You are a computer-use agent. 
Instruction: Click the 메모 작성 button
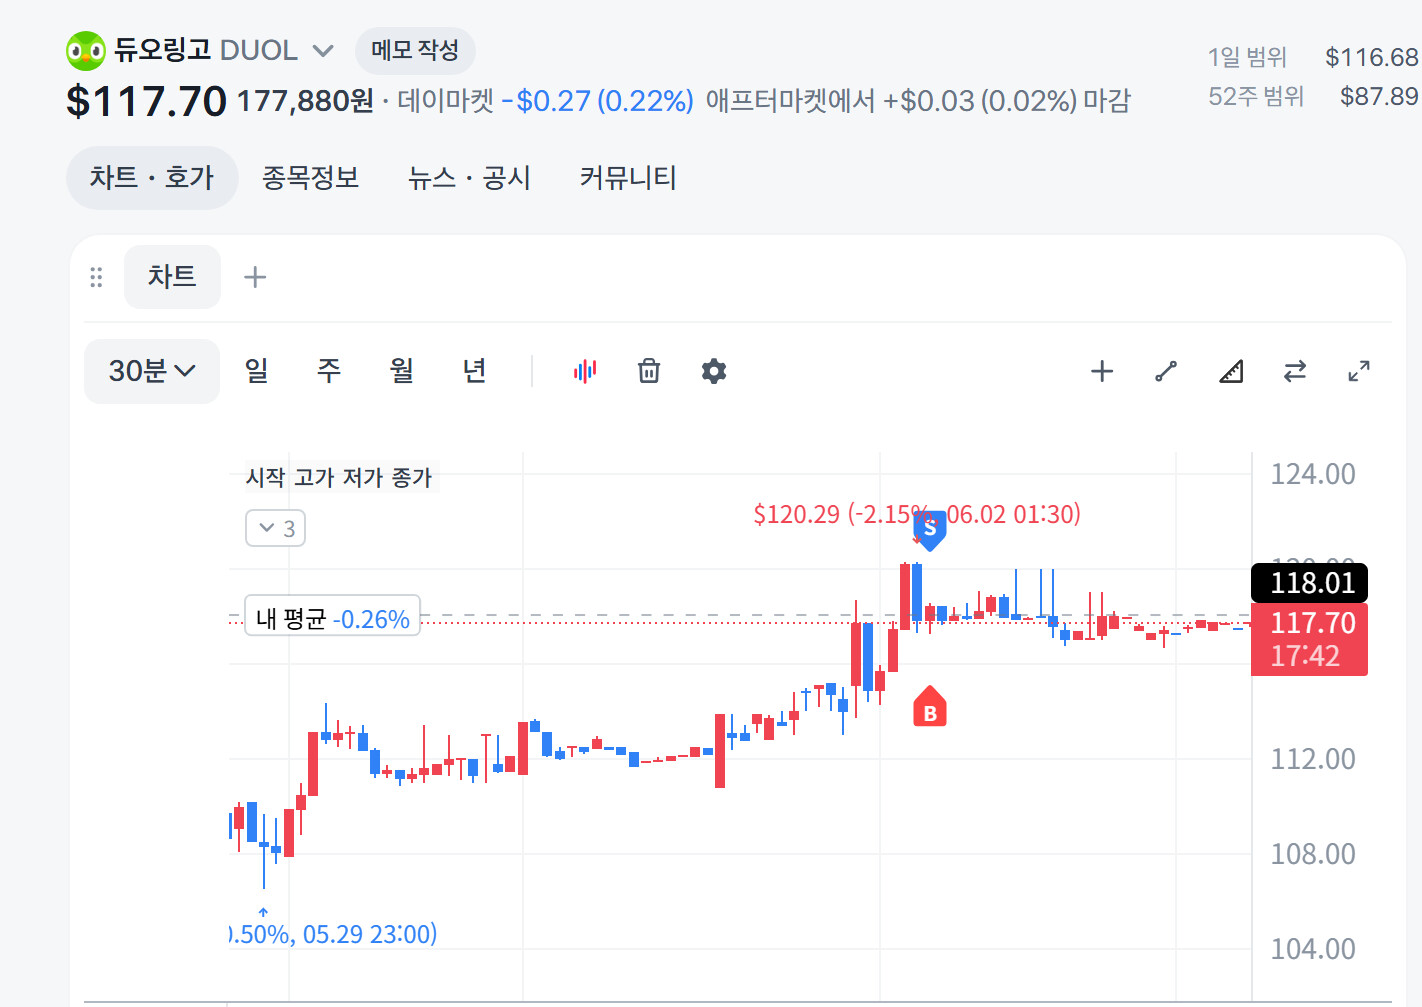(415, 50)
